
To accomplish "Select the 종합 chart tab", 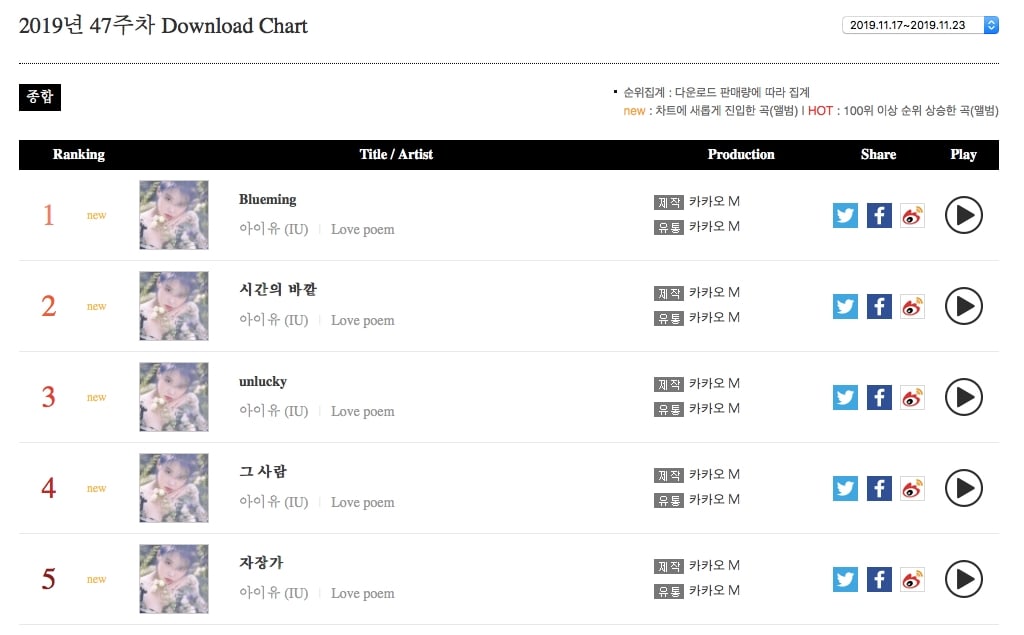I will point(40,97).
